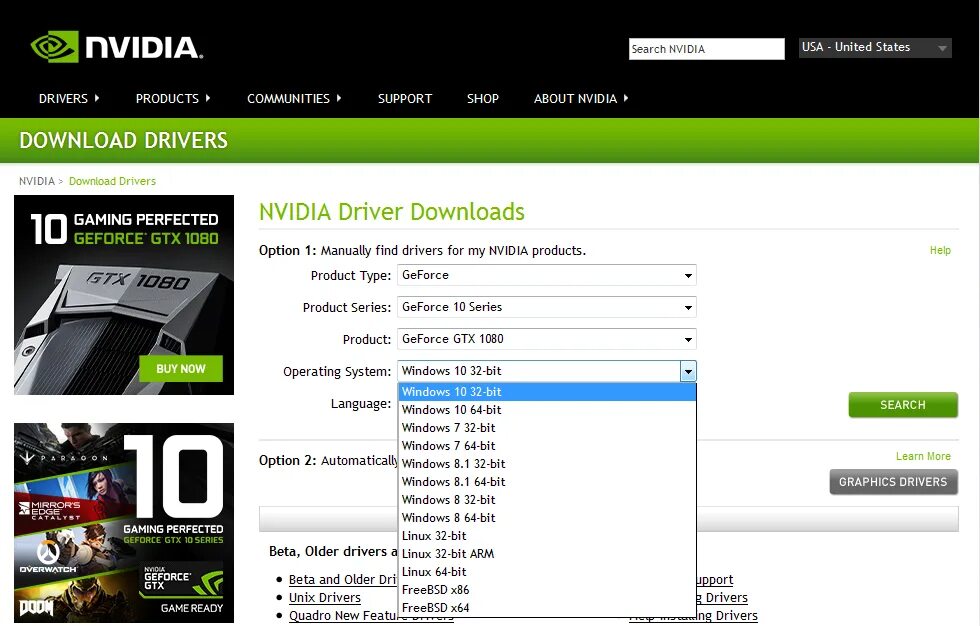This screenshot has height=626, width=980.
Task: Click the green SEARCH button
Action: click(902, 405)
